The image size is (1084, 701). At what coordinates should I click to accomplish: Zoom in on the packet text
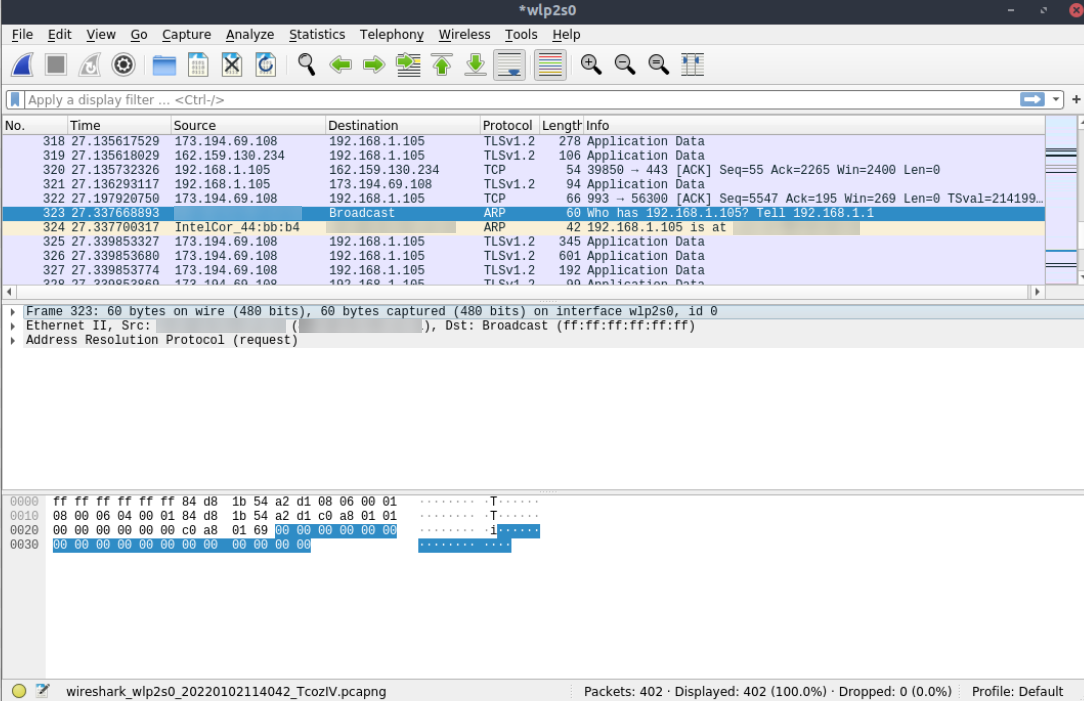coord(591,65)
